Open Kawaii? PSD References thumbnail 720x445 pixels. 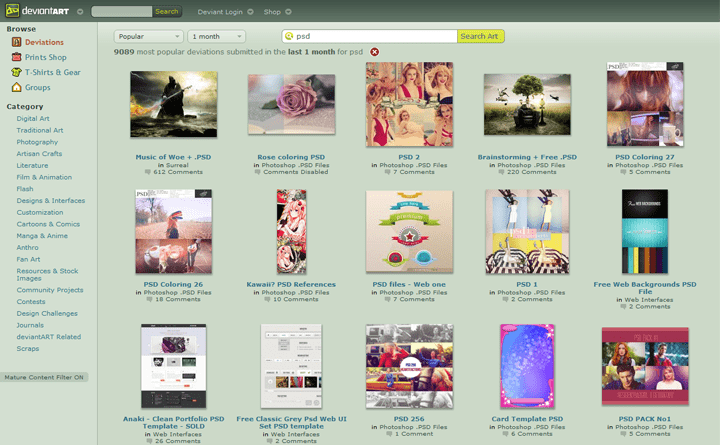pos(292,231)
